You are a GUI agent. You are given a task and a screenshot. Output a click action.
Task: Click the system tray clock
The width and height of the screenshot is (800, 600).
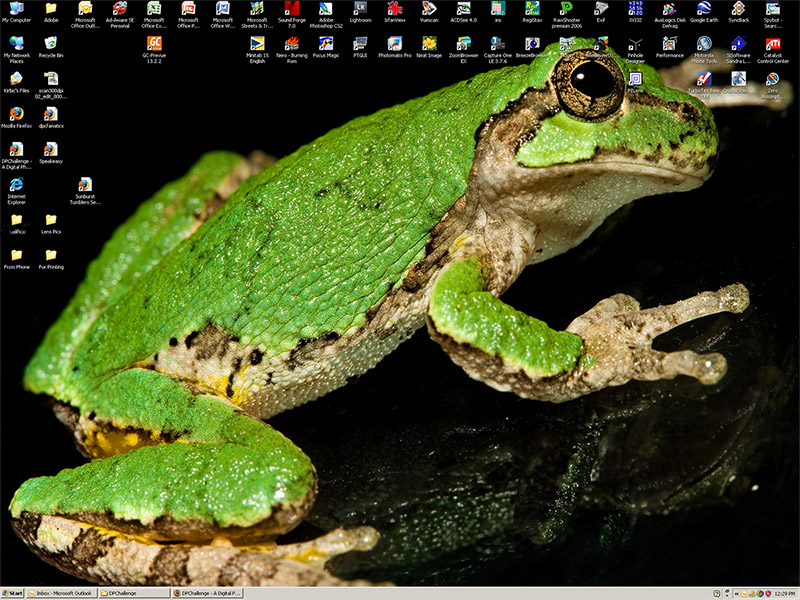pos(786,594)
